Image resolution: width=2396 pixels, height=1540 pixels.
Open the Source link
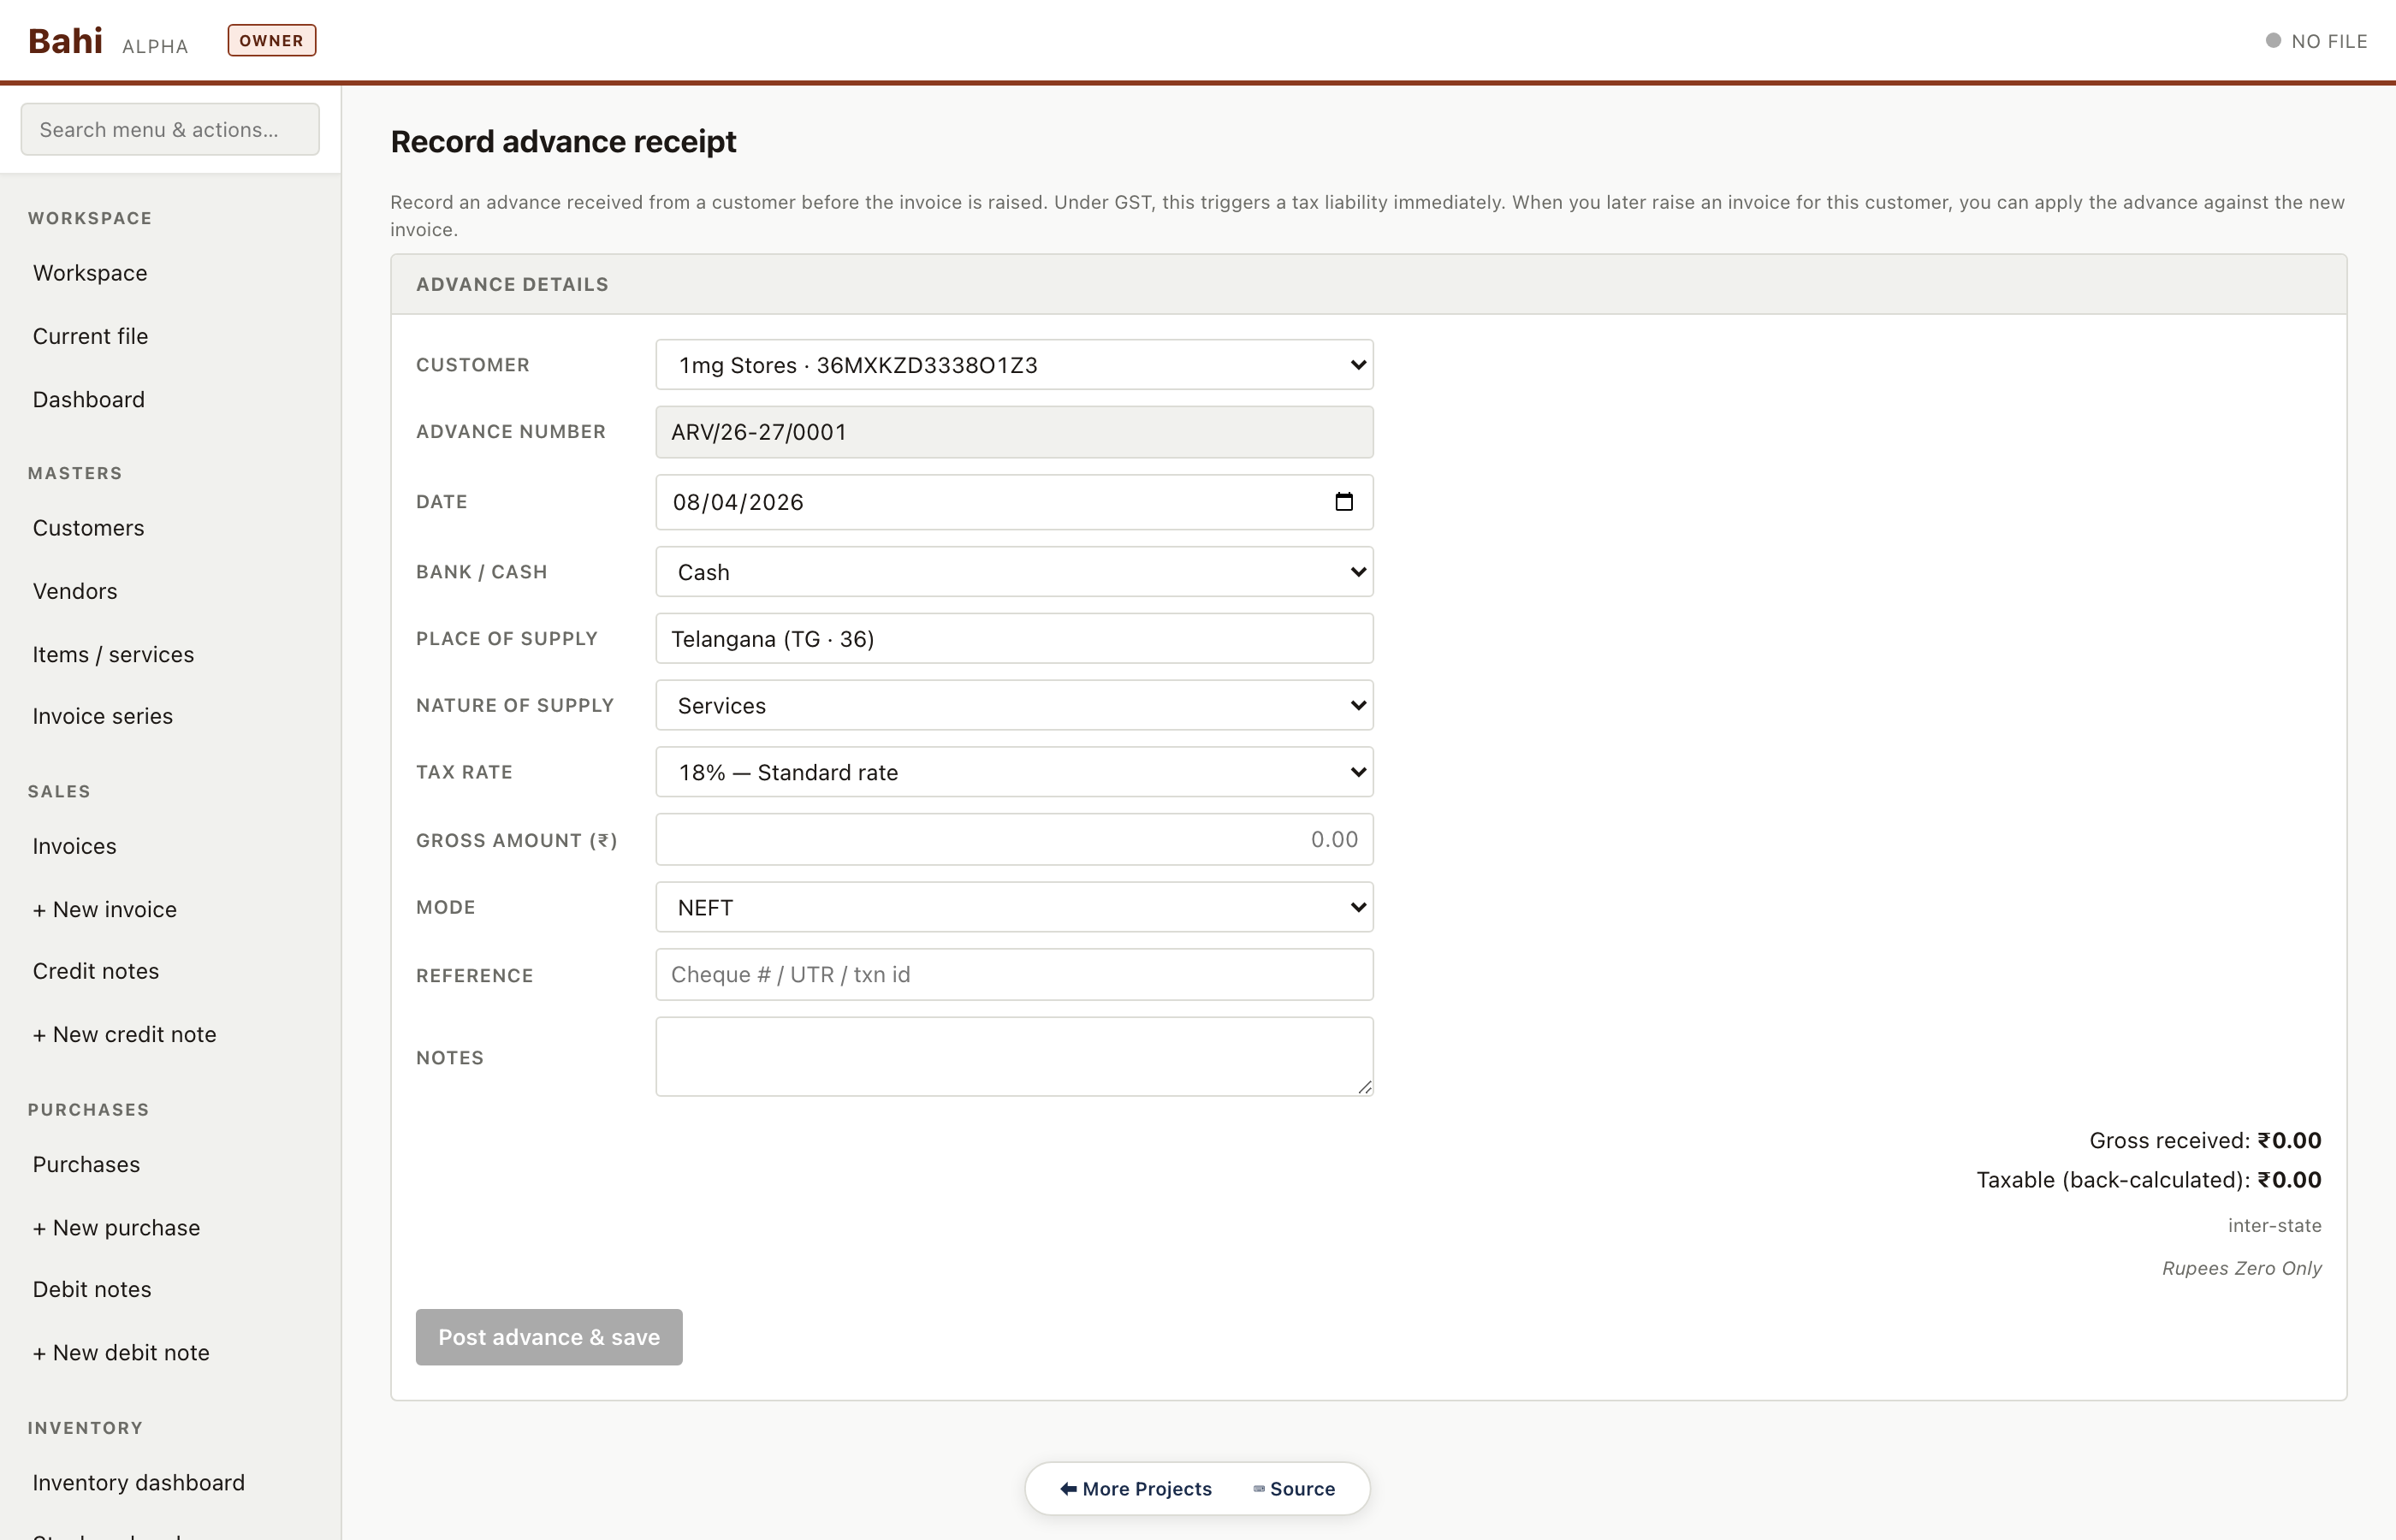1294,1489
